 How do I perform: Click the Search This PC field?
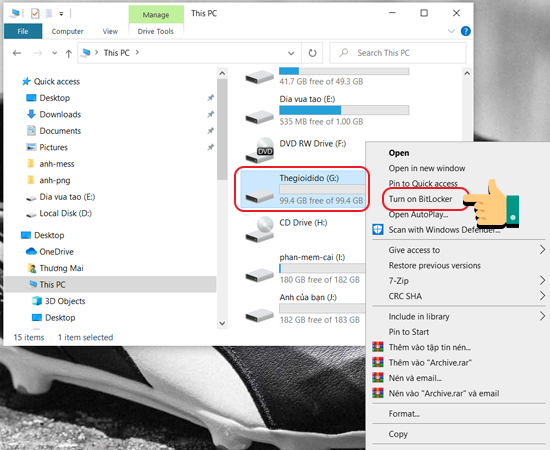point(398,53)
